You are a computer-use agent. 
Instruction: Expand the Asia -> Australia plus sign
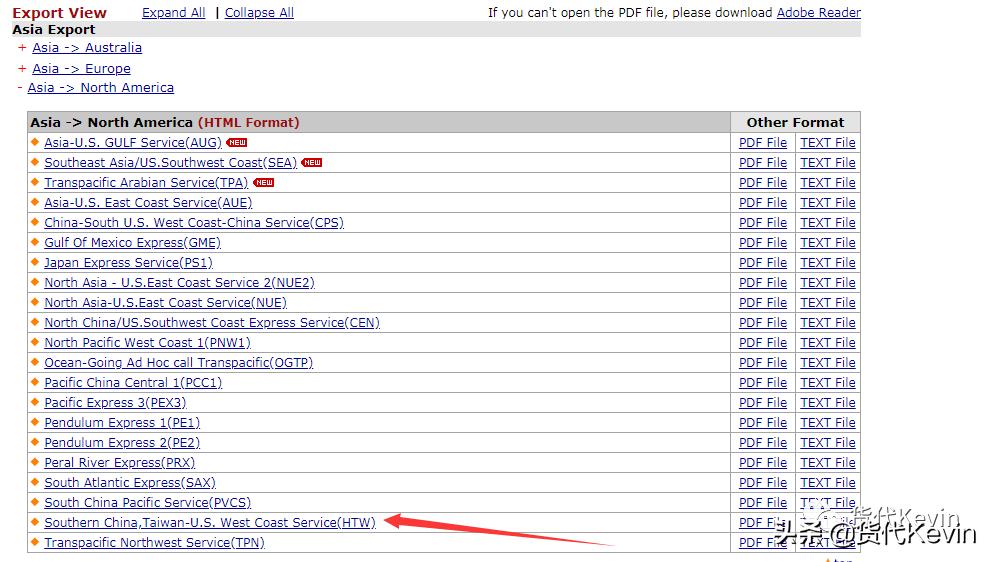click(x=22, y=48)
